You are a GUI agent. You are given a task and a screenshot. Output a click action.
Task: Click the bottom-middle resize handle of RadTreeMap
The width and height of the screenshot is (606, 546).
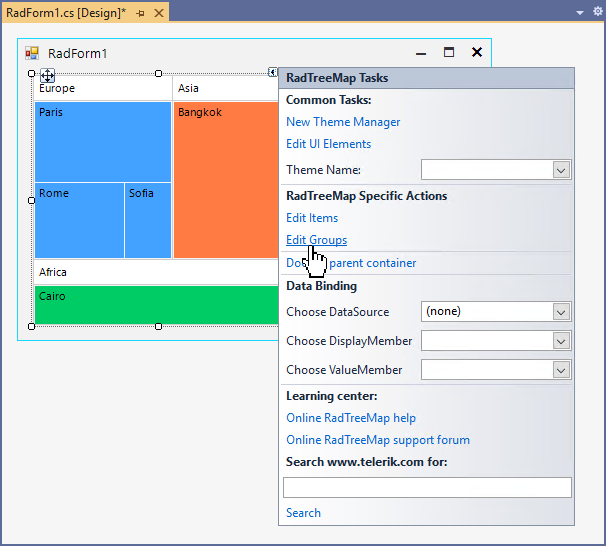click(x=158, y=327)
